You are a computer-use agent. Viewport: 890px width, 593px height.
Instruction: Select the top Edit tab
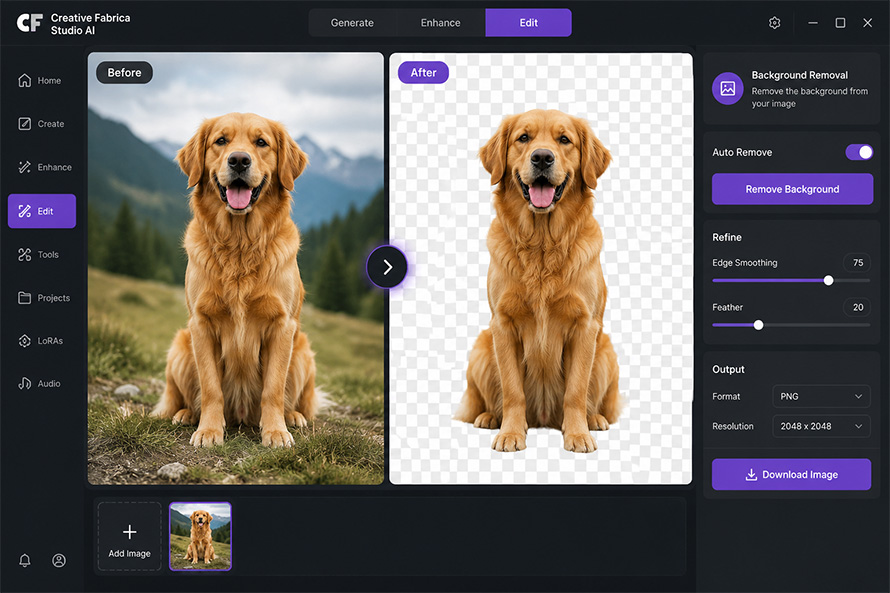coord(528,23)
